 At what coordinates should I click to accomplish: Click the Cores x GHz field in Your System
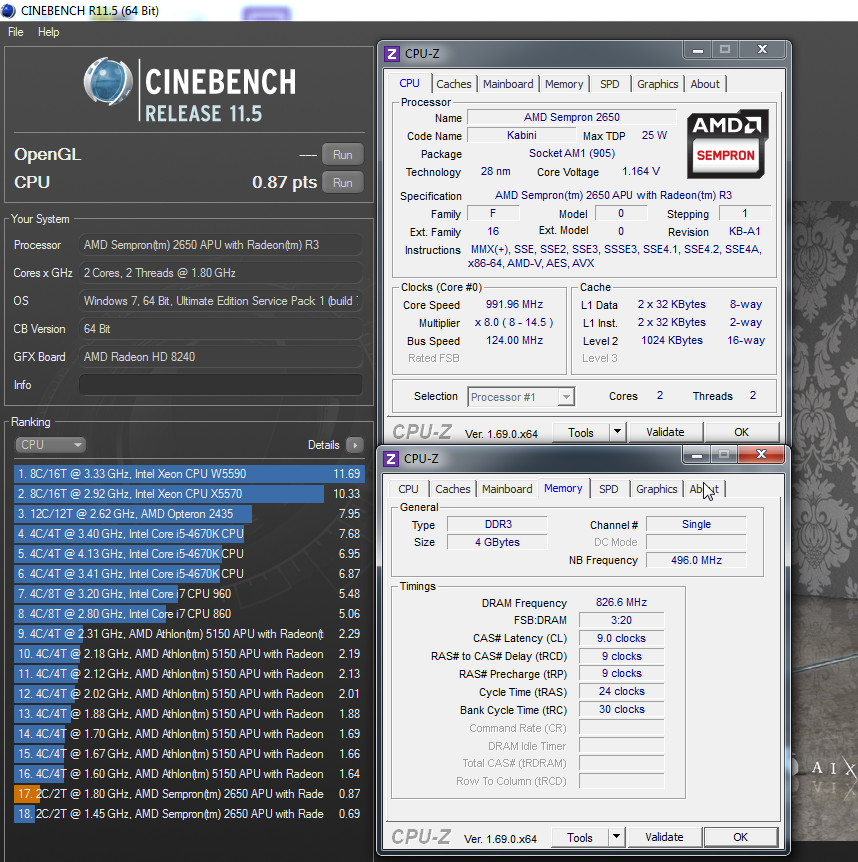pyautogui.click(x=221, y=273)
